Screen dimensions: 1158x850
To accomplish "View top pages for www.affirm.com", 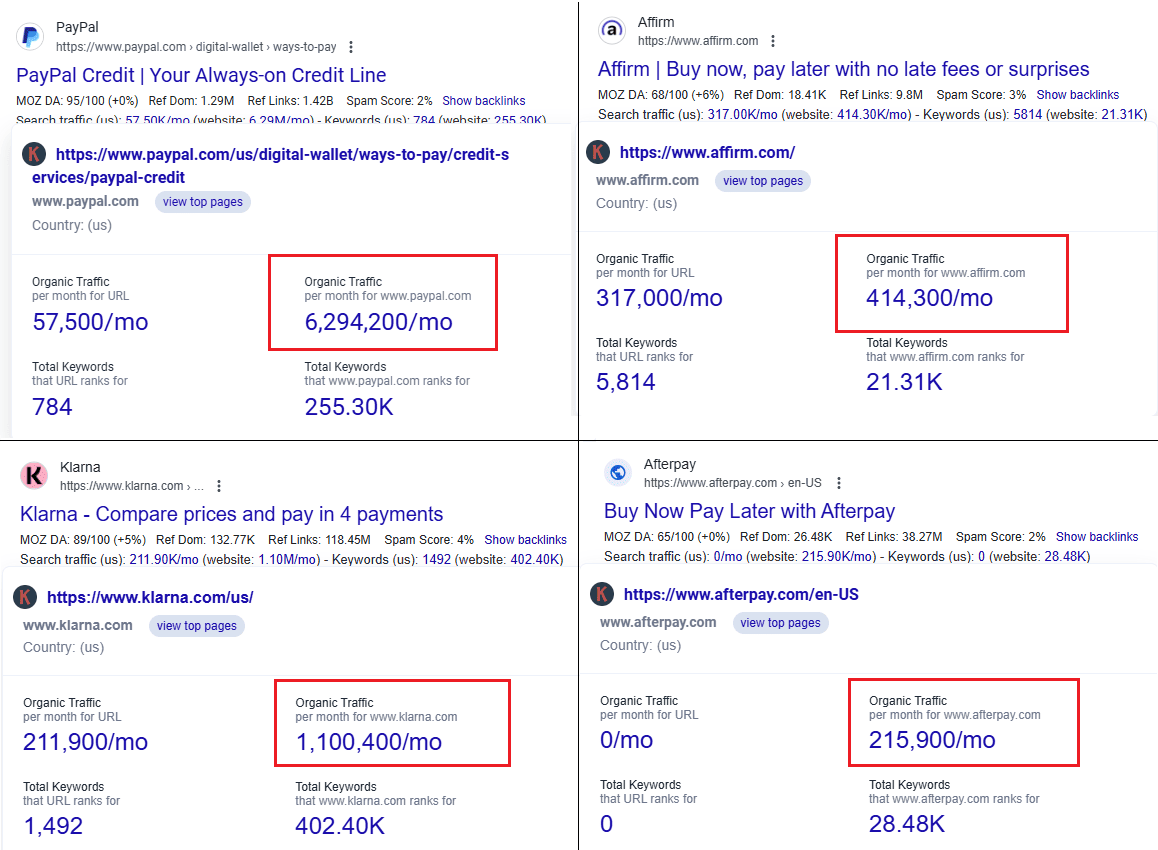I will pos(763,181).
